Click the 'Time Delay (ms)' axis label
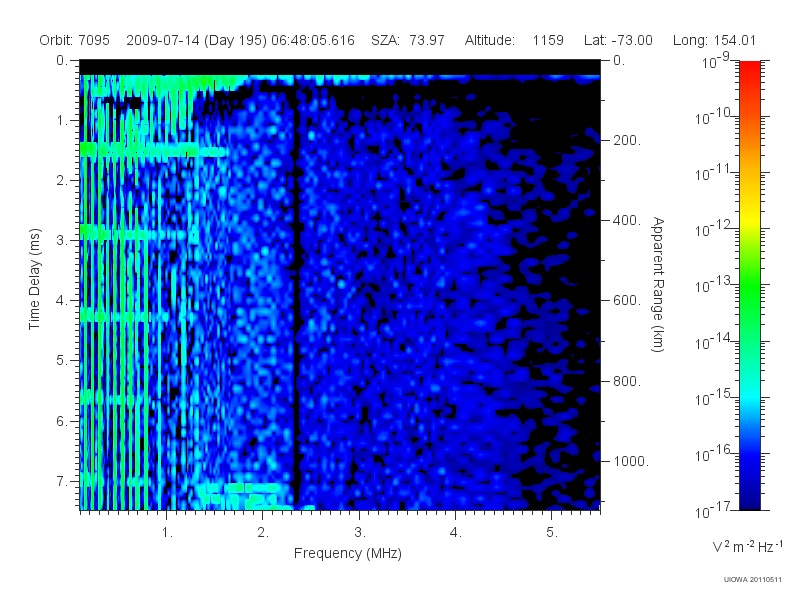This screenshot has height=600, width=800. coord(34,279)
